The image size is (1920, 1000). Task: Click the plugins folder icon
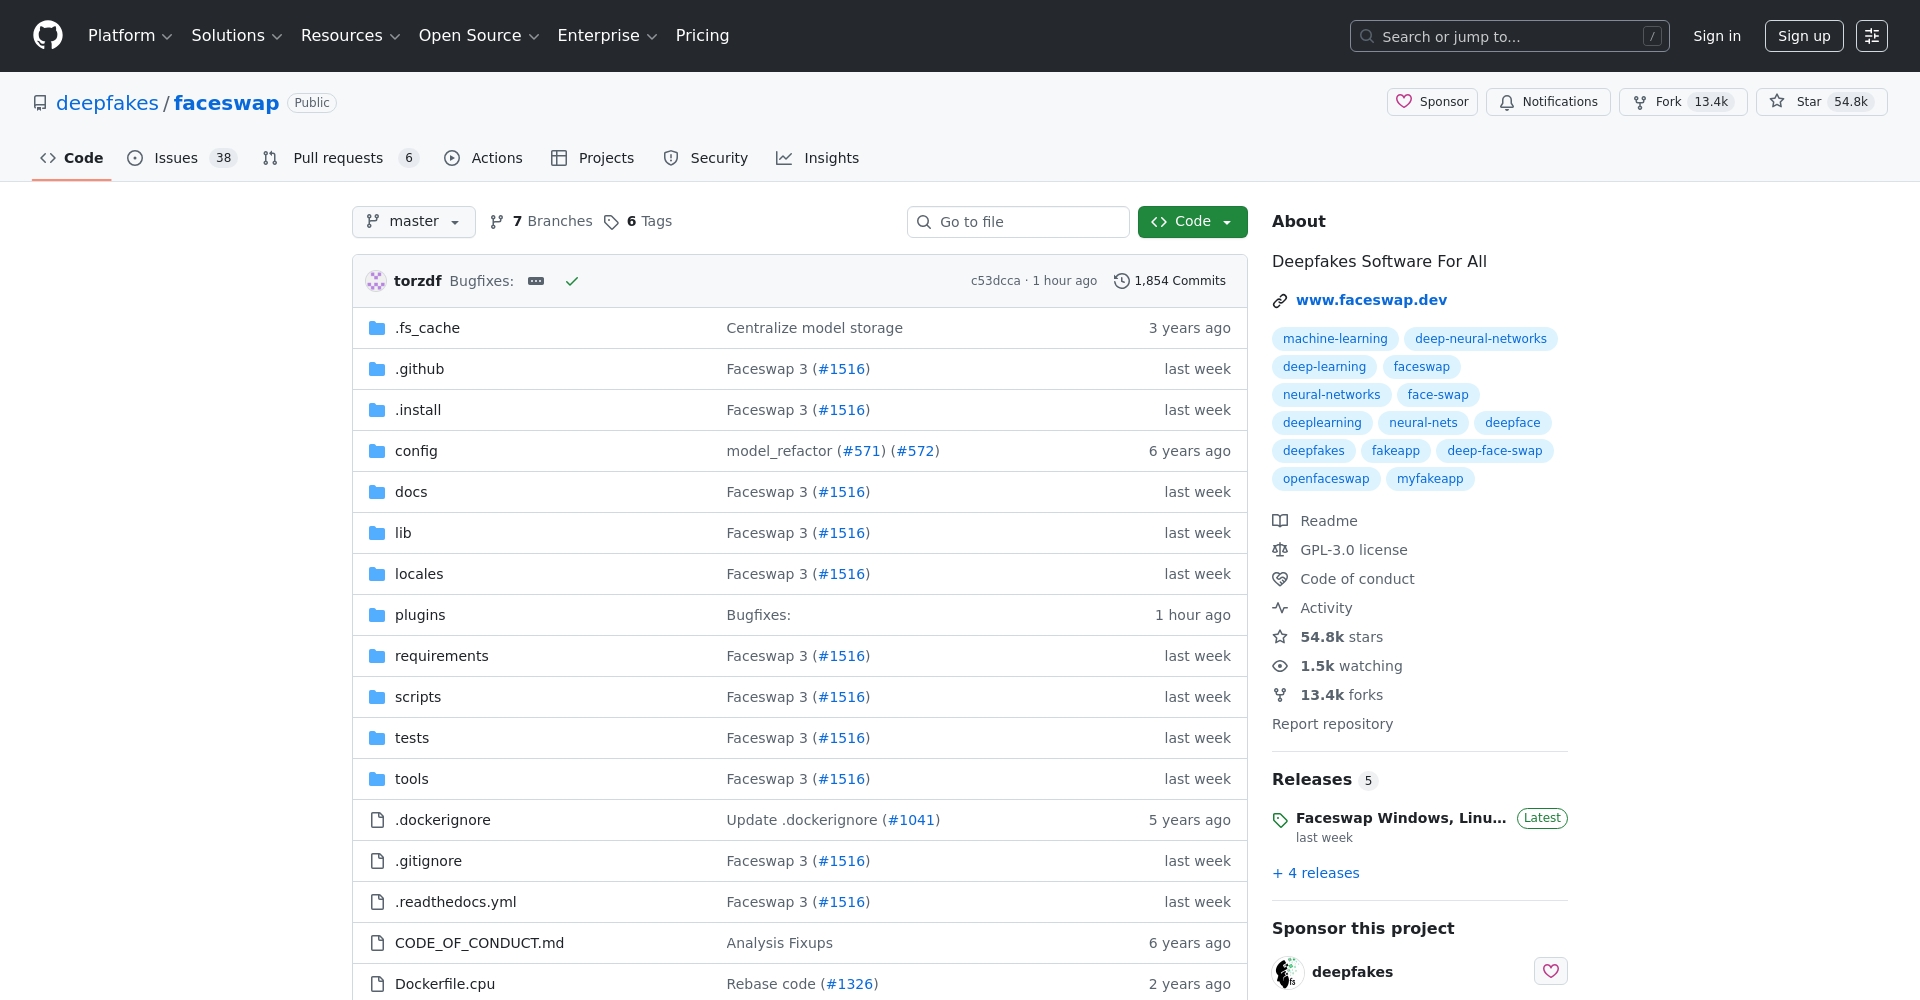(377, 615)
